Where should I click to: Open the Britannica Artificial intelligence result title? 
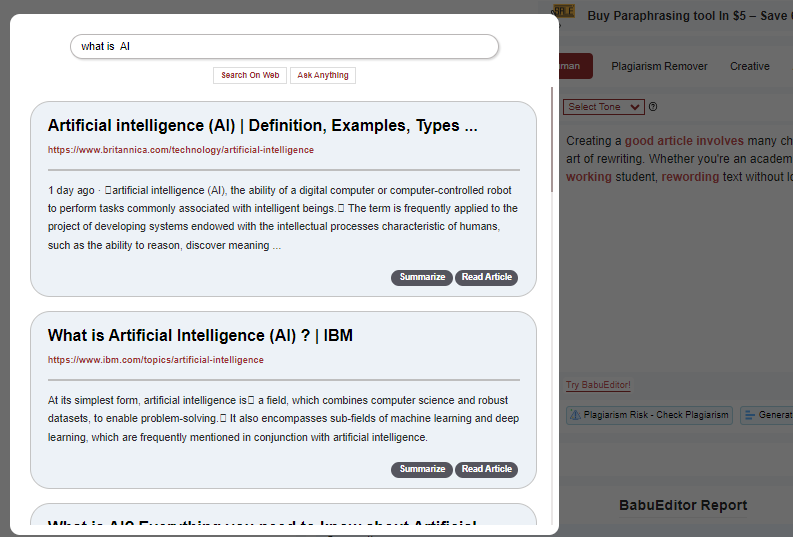(262, 125)
